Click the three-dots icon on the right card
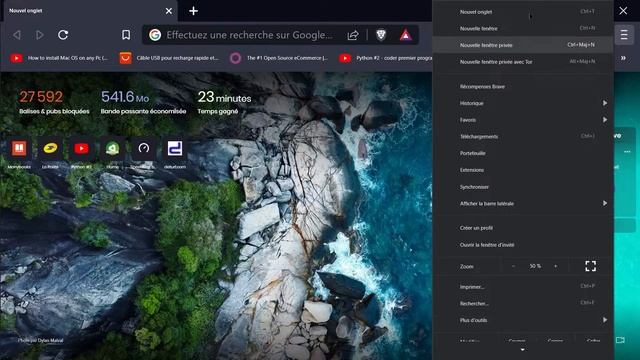This screenshot has height=360, width=640. [x=627, y=151]
